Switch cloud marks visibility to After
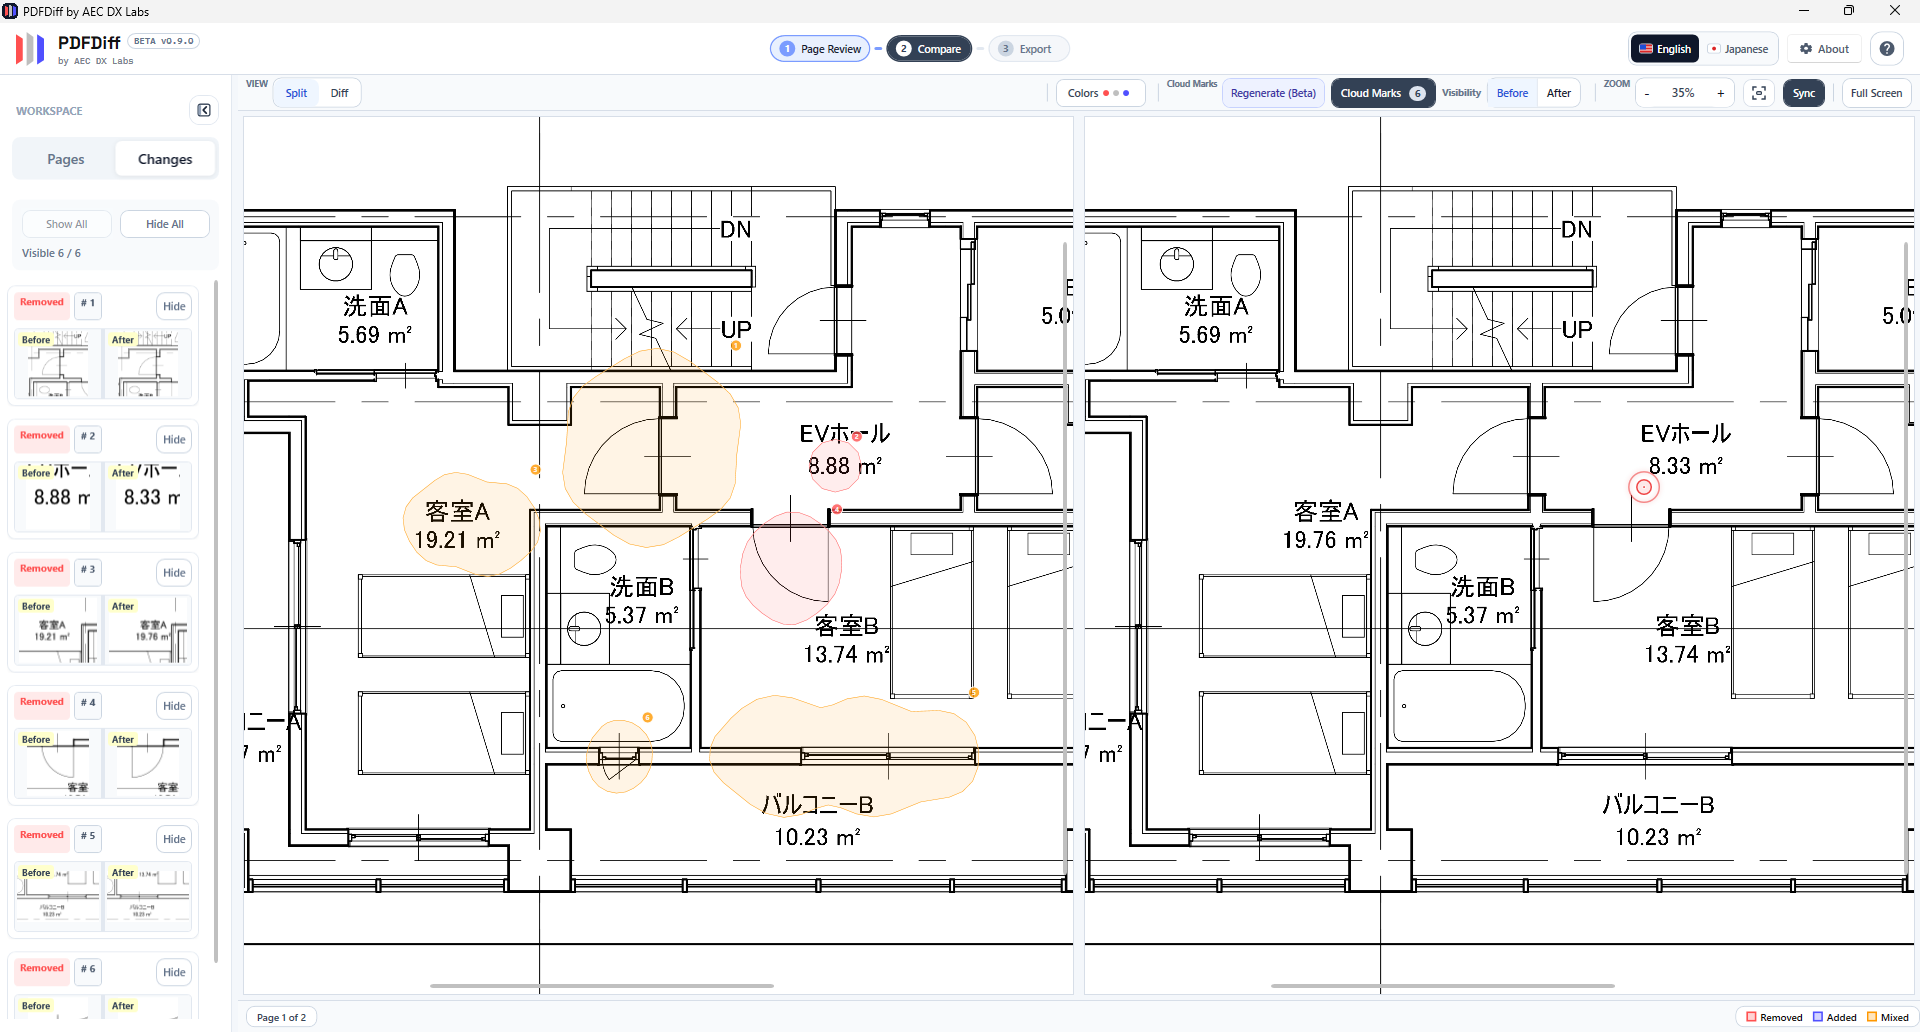Image resolution: width=1920 pixels, height=1032 pixels. tap(1558, 92)
